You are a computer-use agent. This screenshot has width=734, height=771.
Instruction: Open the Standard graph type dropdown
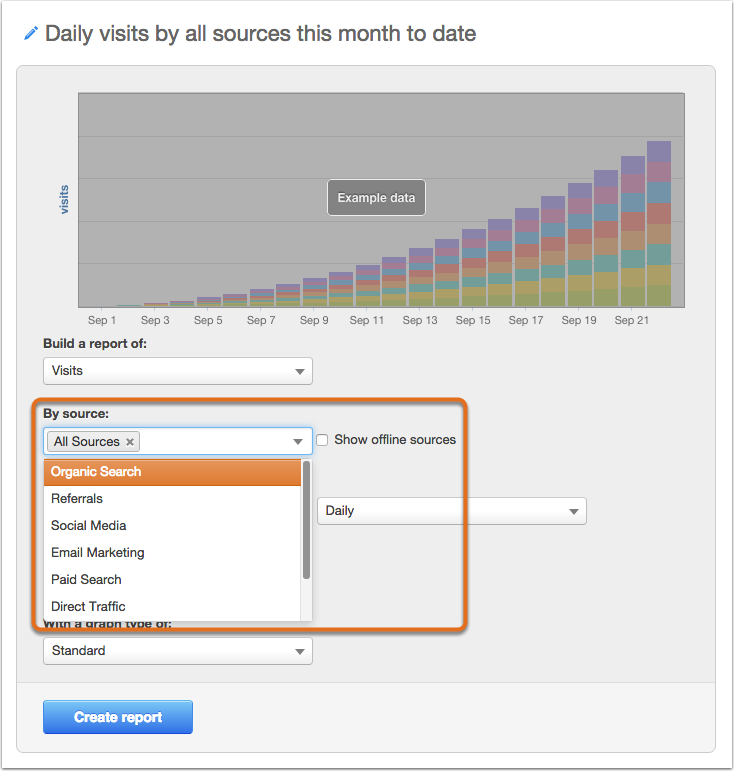(x=178, y=651)
